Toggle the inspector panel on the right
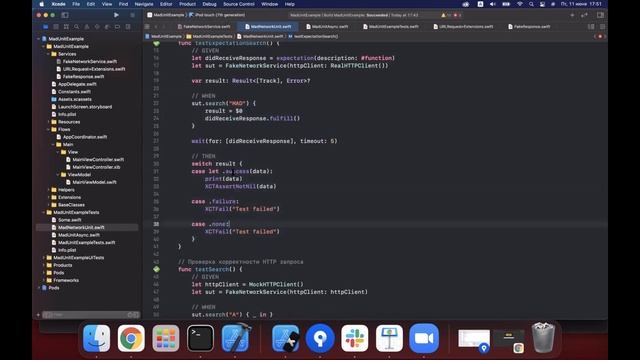 600,15
